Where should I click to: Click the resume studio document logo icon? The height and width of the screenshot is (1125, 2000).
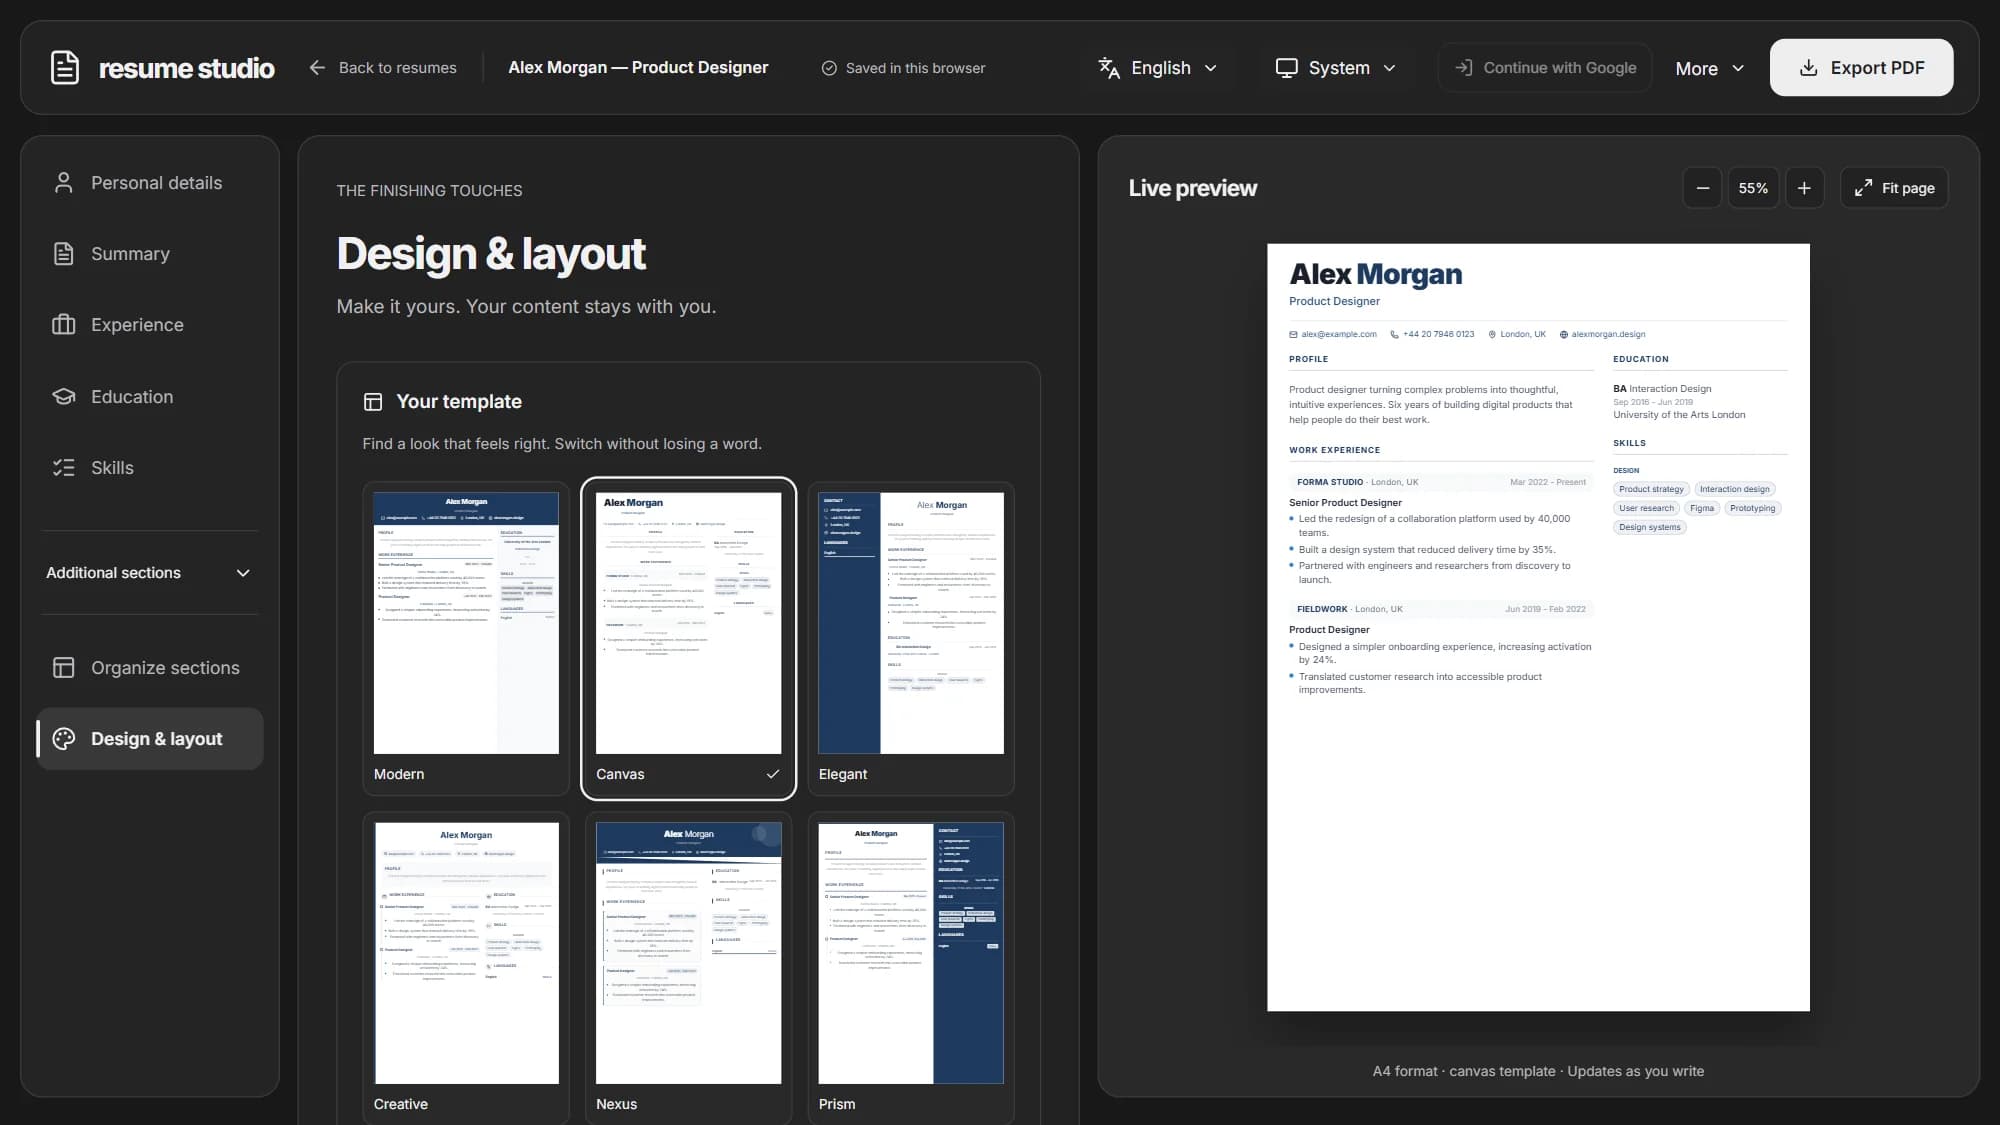65,68
